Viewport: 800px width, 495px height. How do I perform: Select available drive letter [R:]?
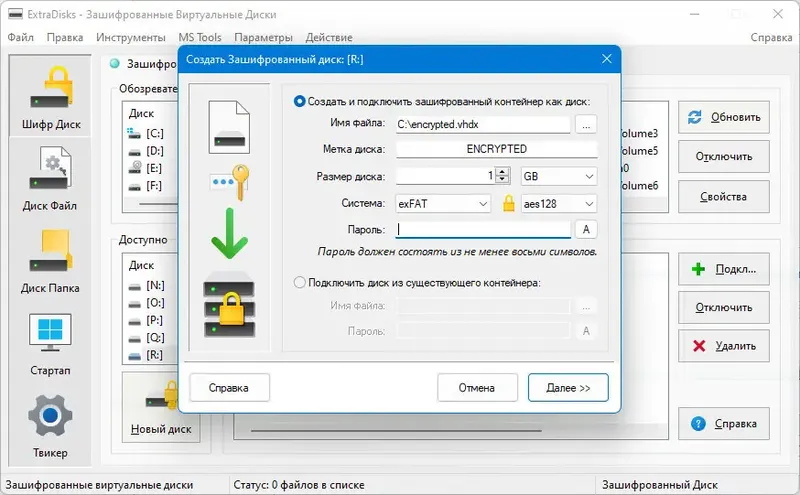[148, 355]
